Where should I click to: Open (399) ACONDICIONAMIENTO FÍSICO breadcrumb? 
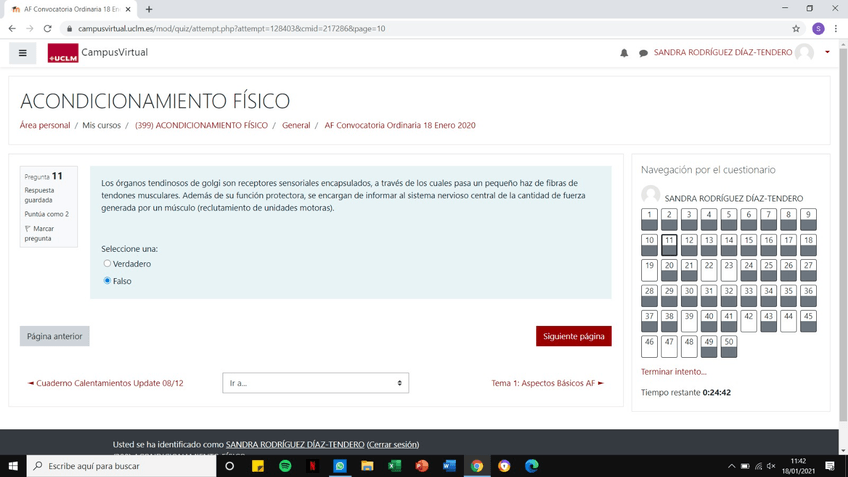pyautogui.click(x=201, y=125)
